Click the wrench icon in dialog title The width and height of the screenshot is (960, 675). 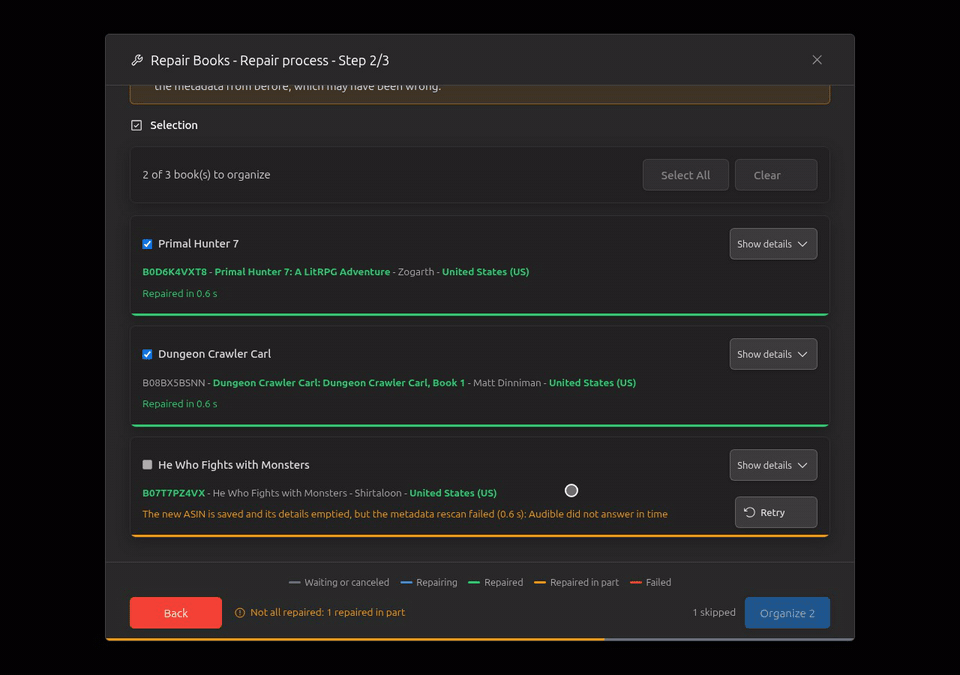(x=137, y=60)
